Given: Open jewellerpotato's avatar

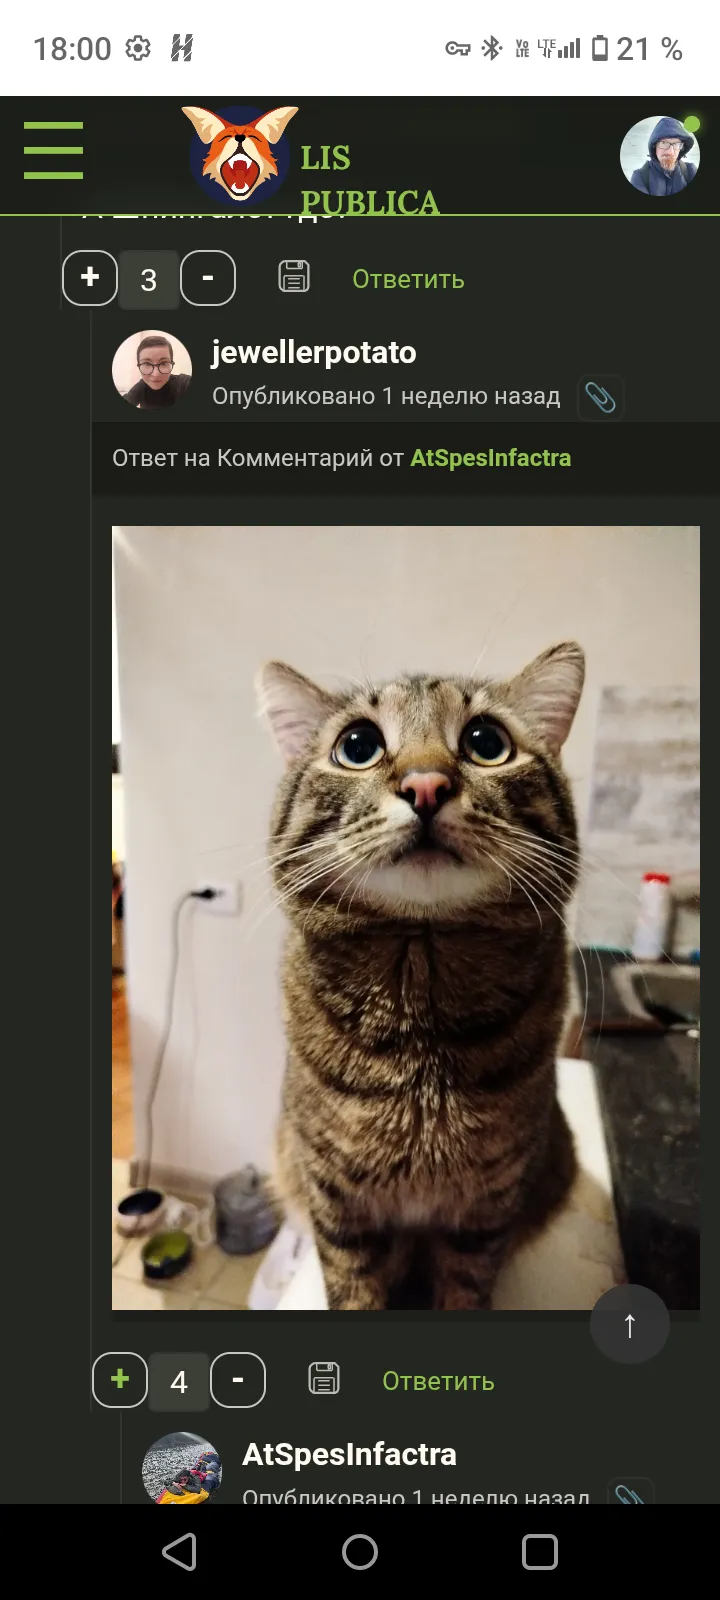Looking at the screenshot, I should (152, 370).
